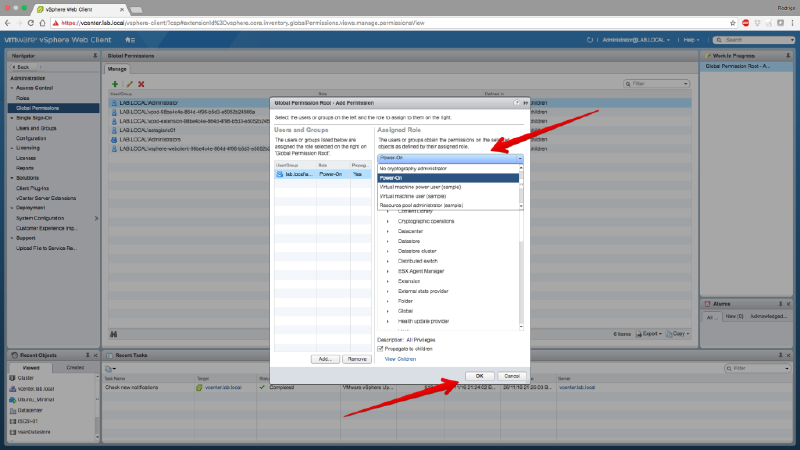Click the Cluster icon in Recent Objects
Image resolution: width=800 pixels, height=450 pixels.
point(14,379)
